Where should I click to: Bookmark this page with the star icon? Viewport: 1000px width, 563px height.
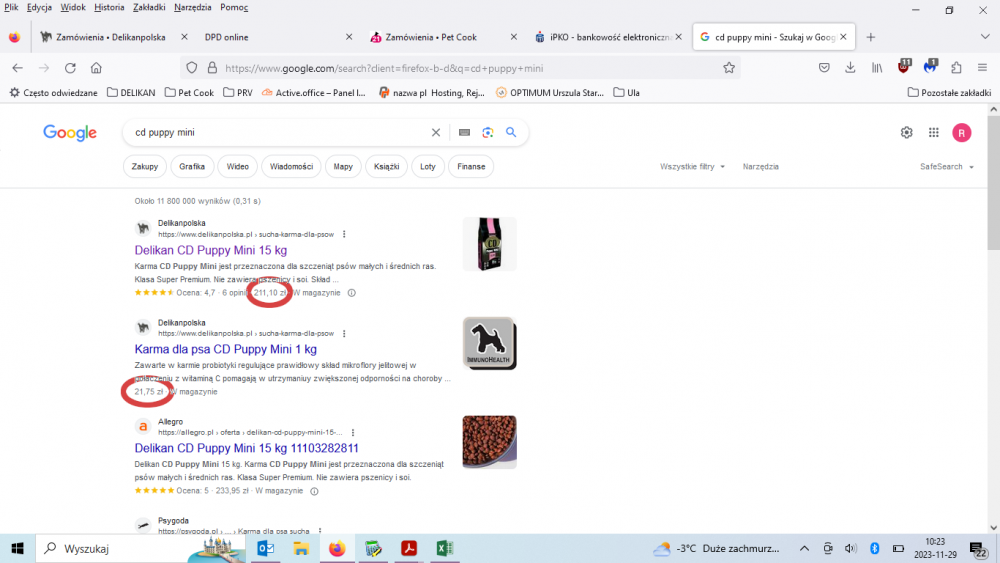tap(729, 68)
